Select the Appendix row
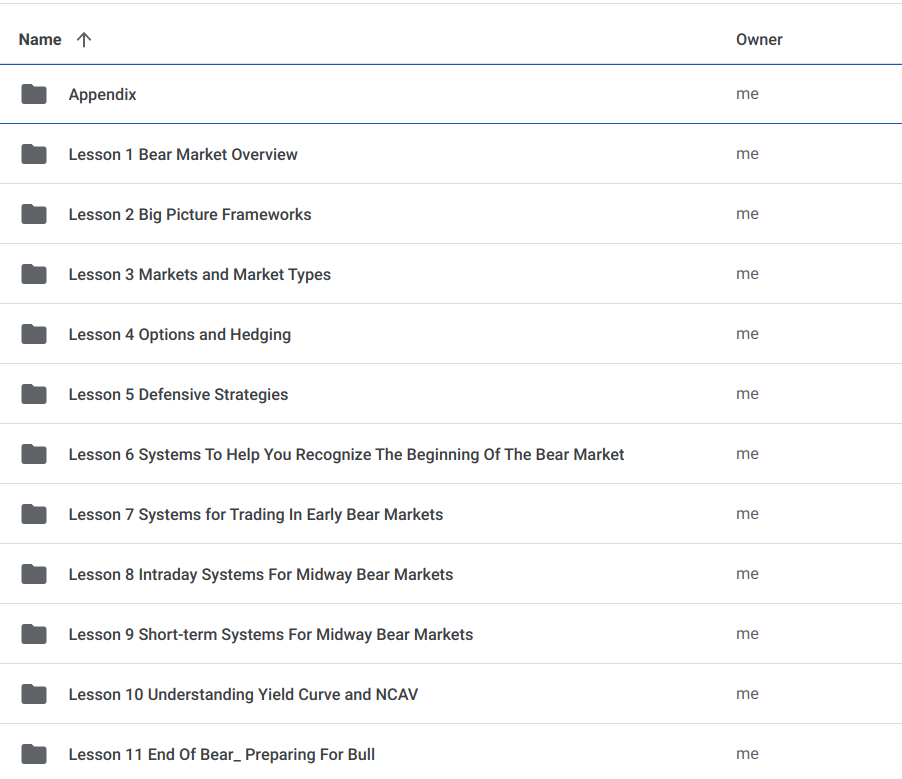The height and width of the screenshot is (779, 902). (x=102, y=93)
